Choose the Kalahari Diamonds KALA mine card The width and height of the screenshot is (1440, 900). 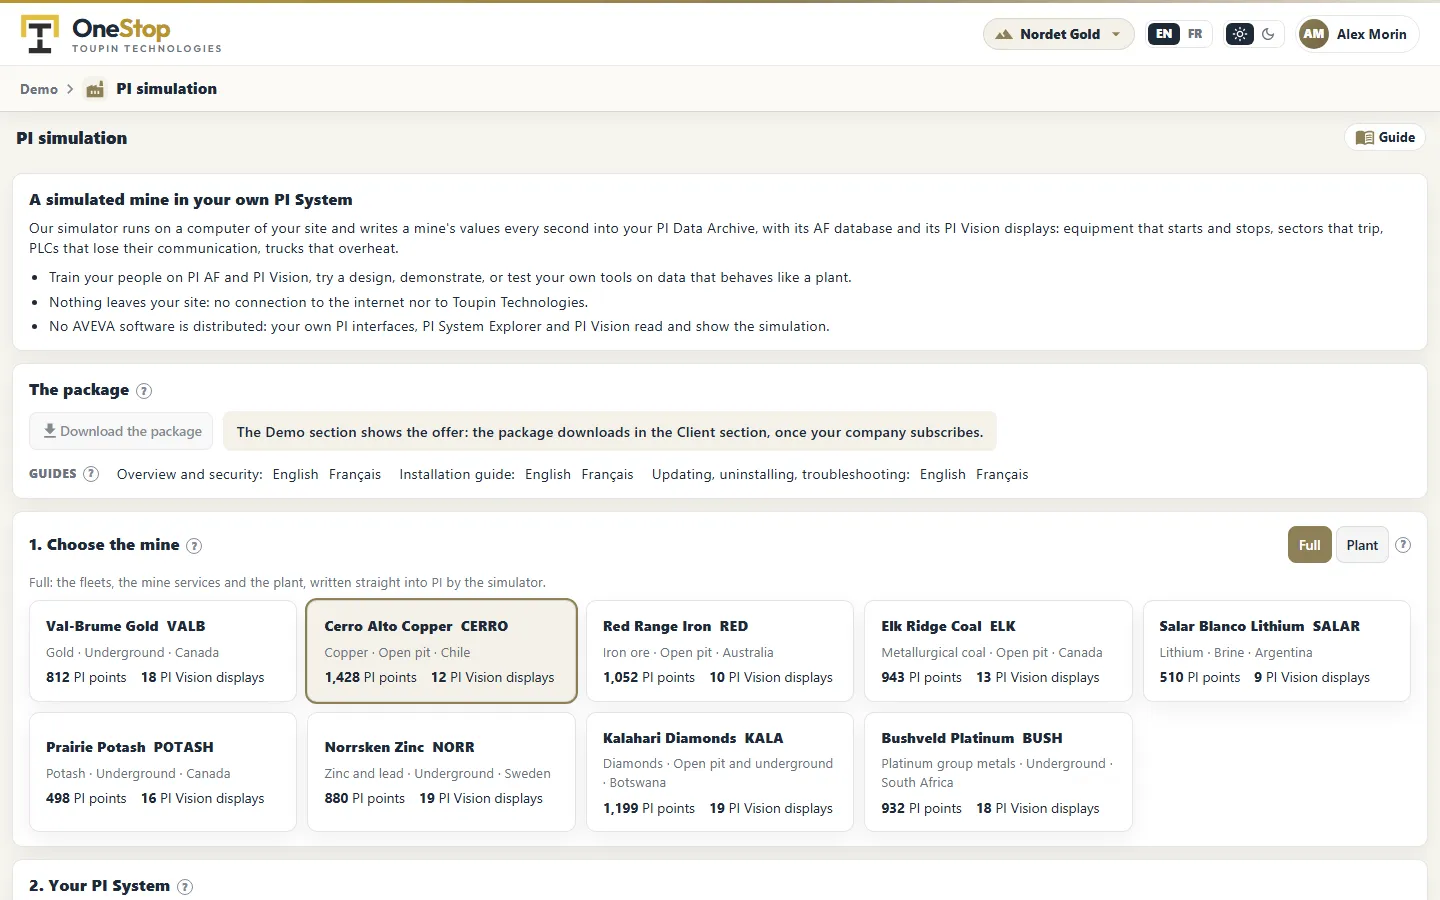click(720, 772)
